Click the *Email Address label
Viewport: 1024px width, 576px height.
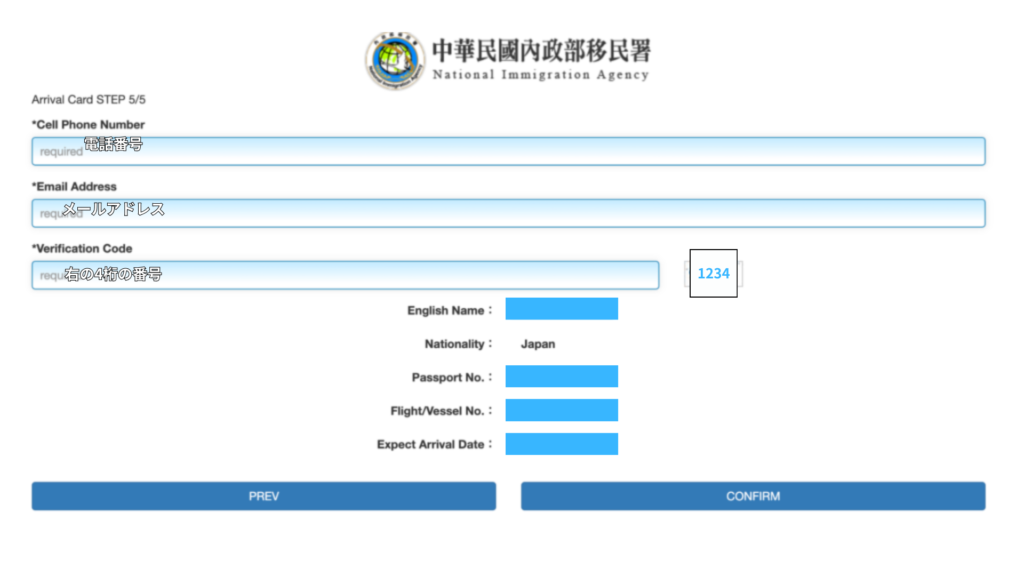[x=74, y=187]
